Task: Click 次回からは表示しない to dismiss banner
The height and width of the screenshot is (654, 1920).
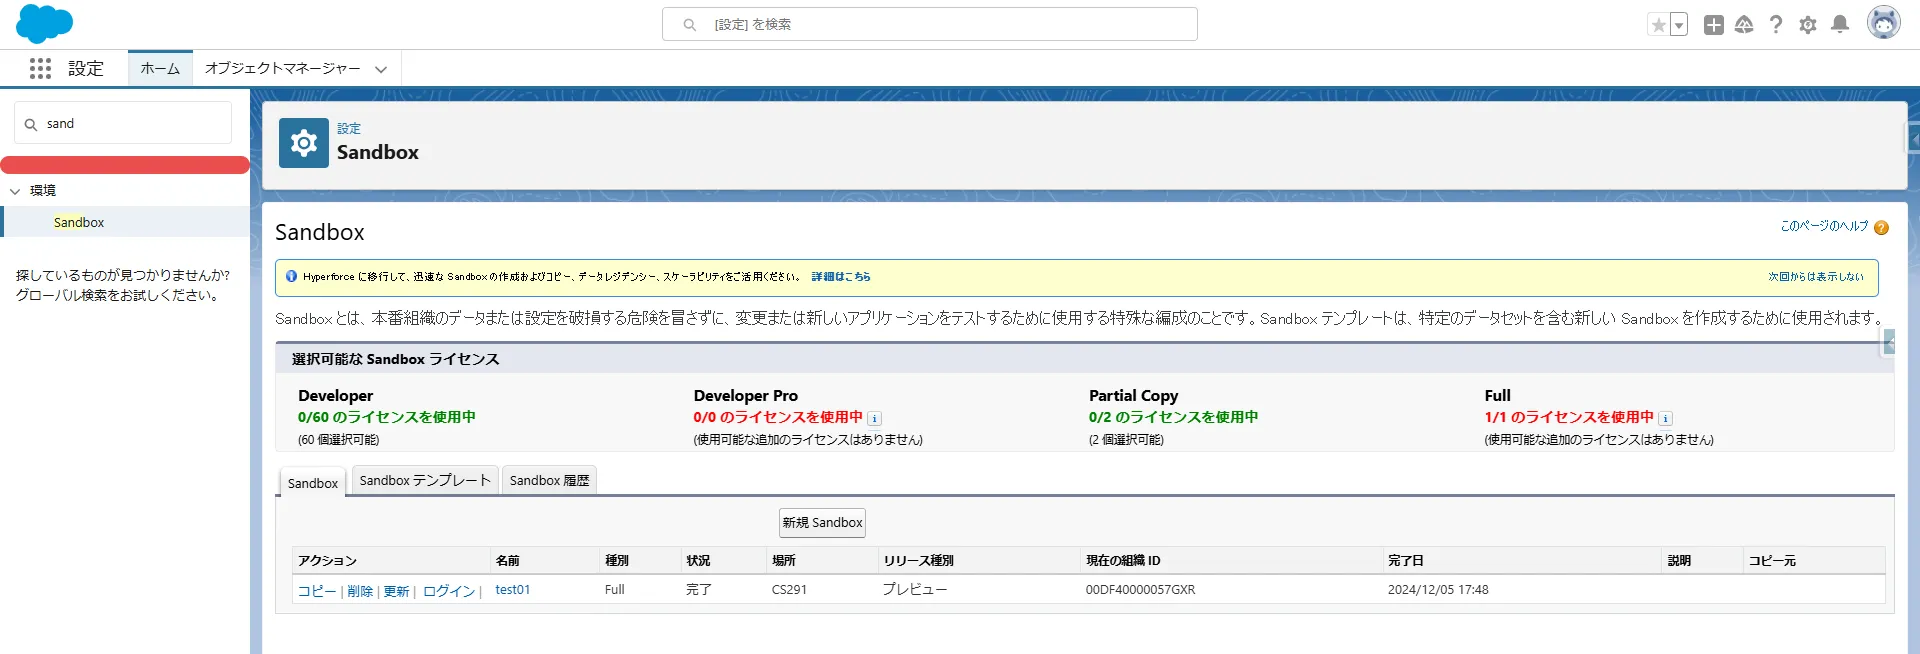Action: [1816, 277]
